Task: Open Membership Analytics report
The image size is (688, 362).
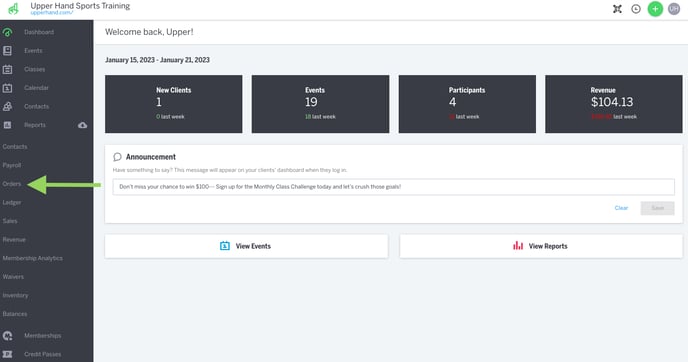Action: pyautogui.click(x=32, y=258)
